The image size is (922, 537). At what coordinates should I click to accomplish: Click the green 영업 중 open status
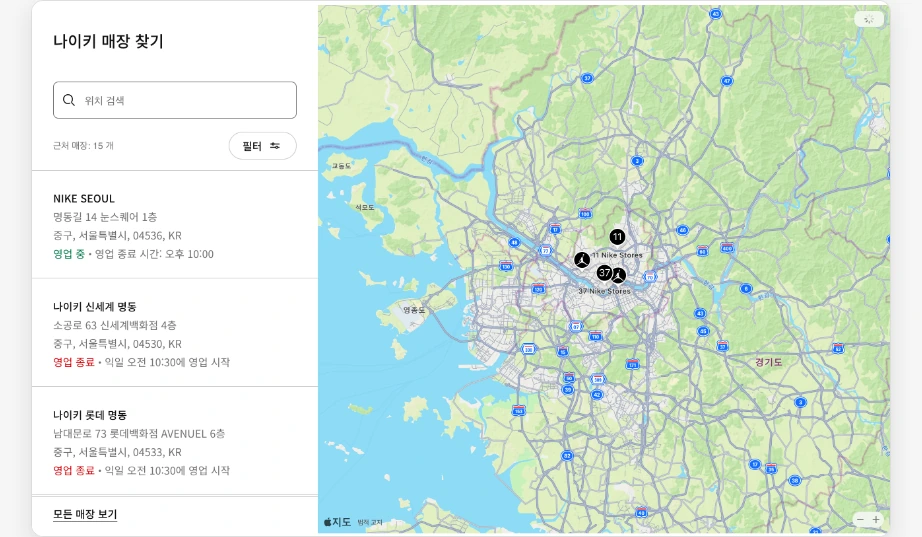point(69,254)
